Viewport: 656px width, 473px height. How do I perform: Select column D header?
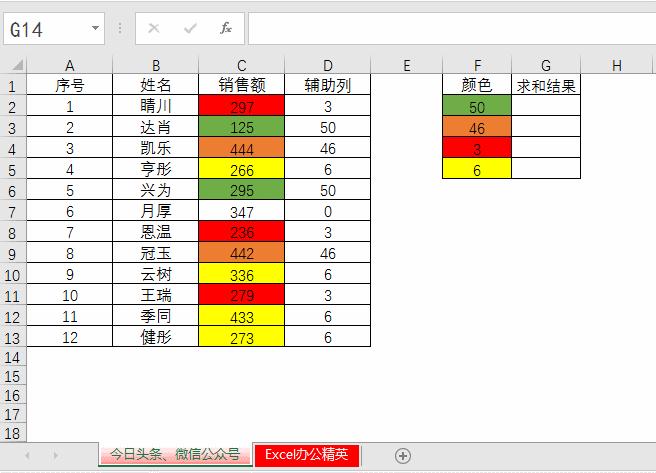coord(328,65)
